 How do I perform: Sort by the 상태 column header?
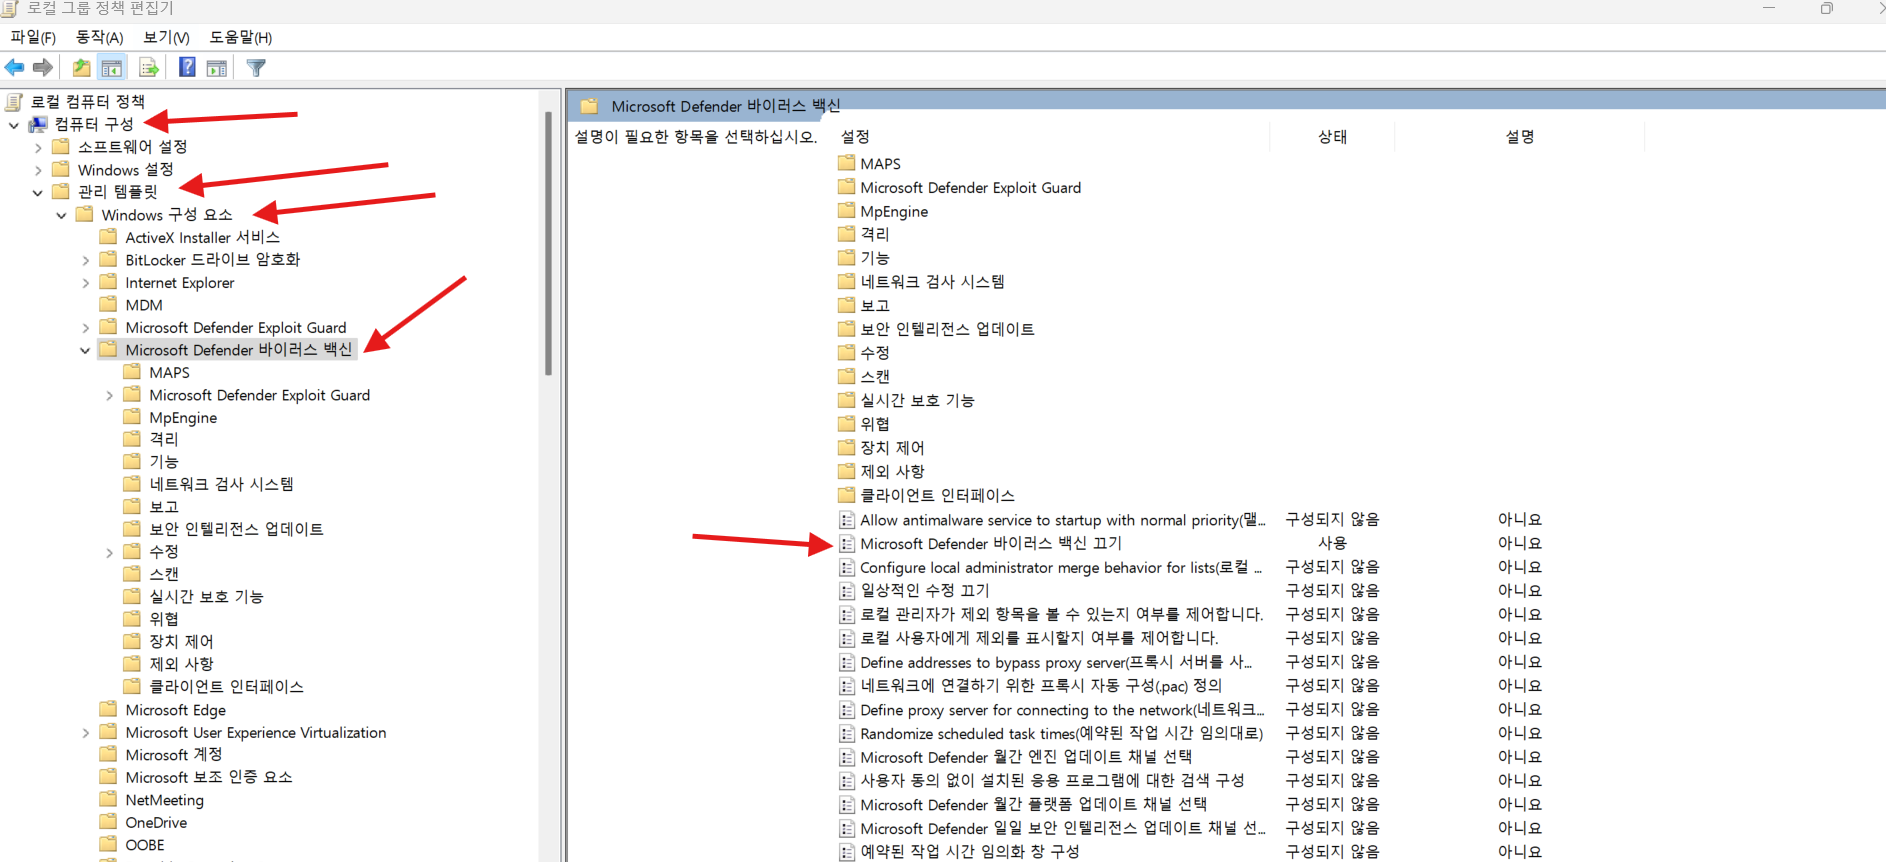pyautogui.click(x=1332, y=136)
